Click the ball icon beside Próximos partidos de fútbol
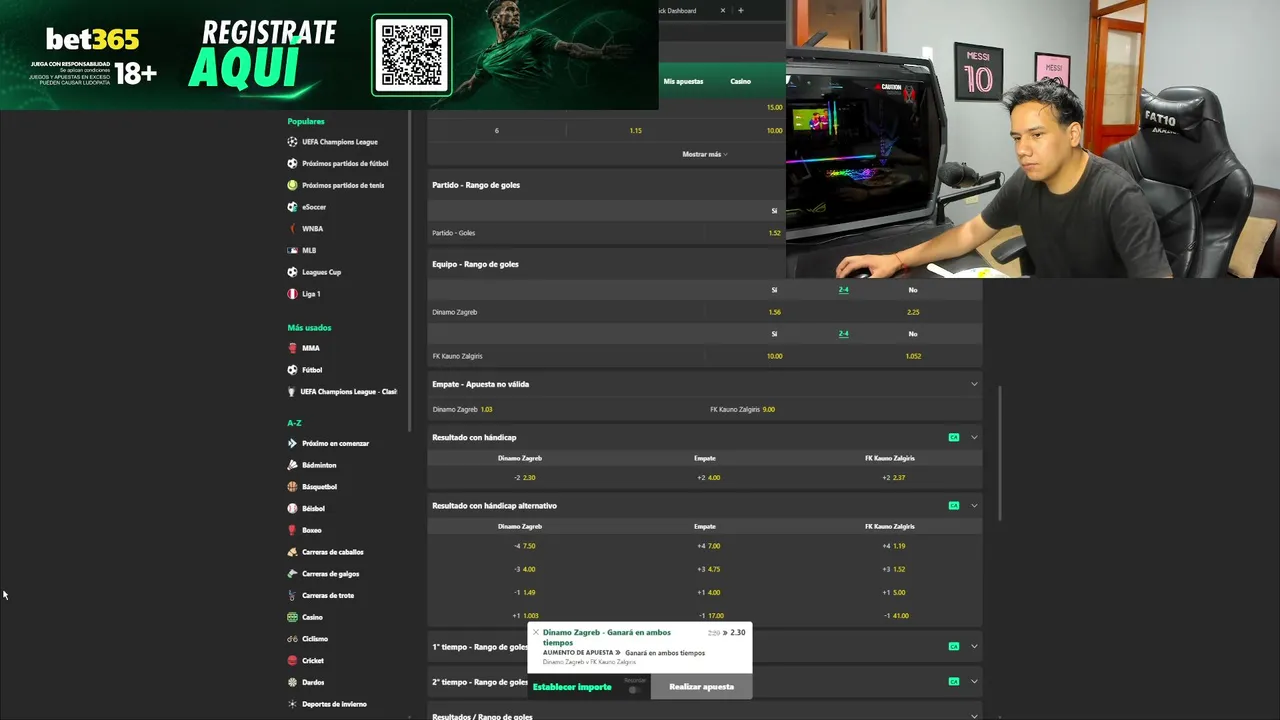This screenshot has height=720, width=1280. click(292, 163)
